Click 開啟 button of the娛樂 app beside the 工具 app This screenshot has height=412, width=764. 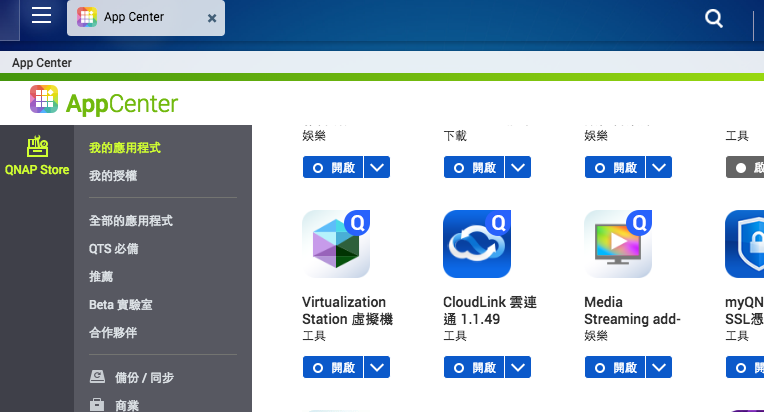pyautogui.click(x=615, y=168)
